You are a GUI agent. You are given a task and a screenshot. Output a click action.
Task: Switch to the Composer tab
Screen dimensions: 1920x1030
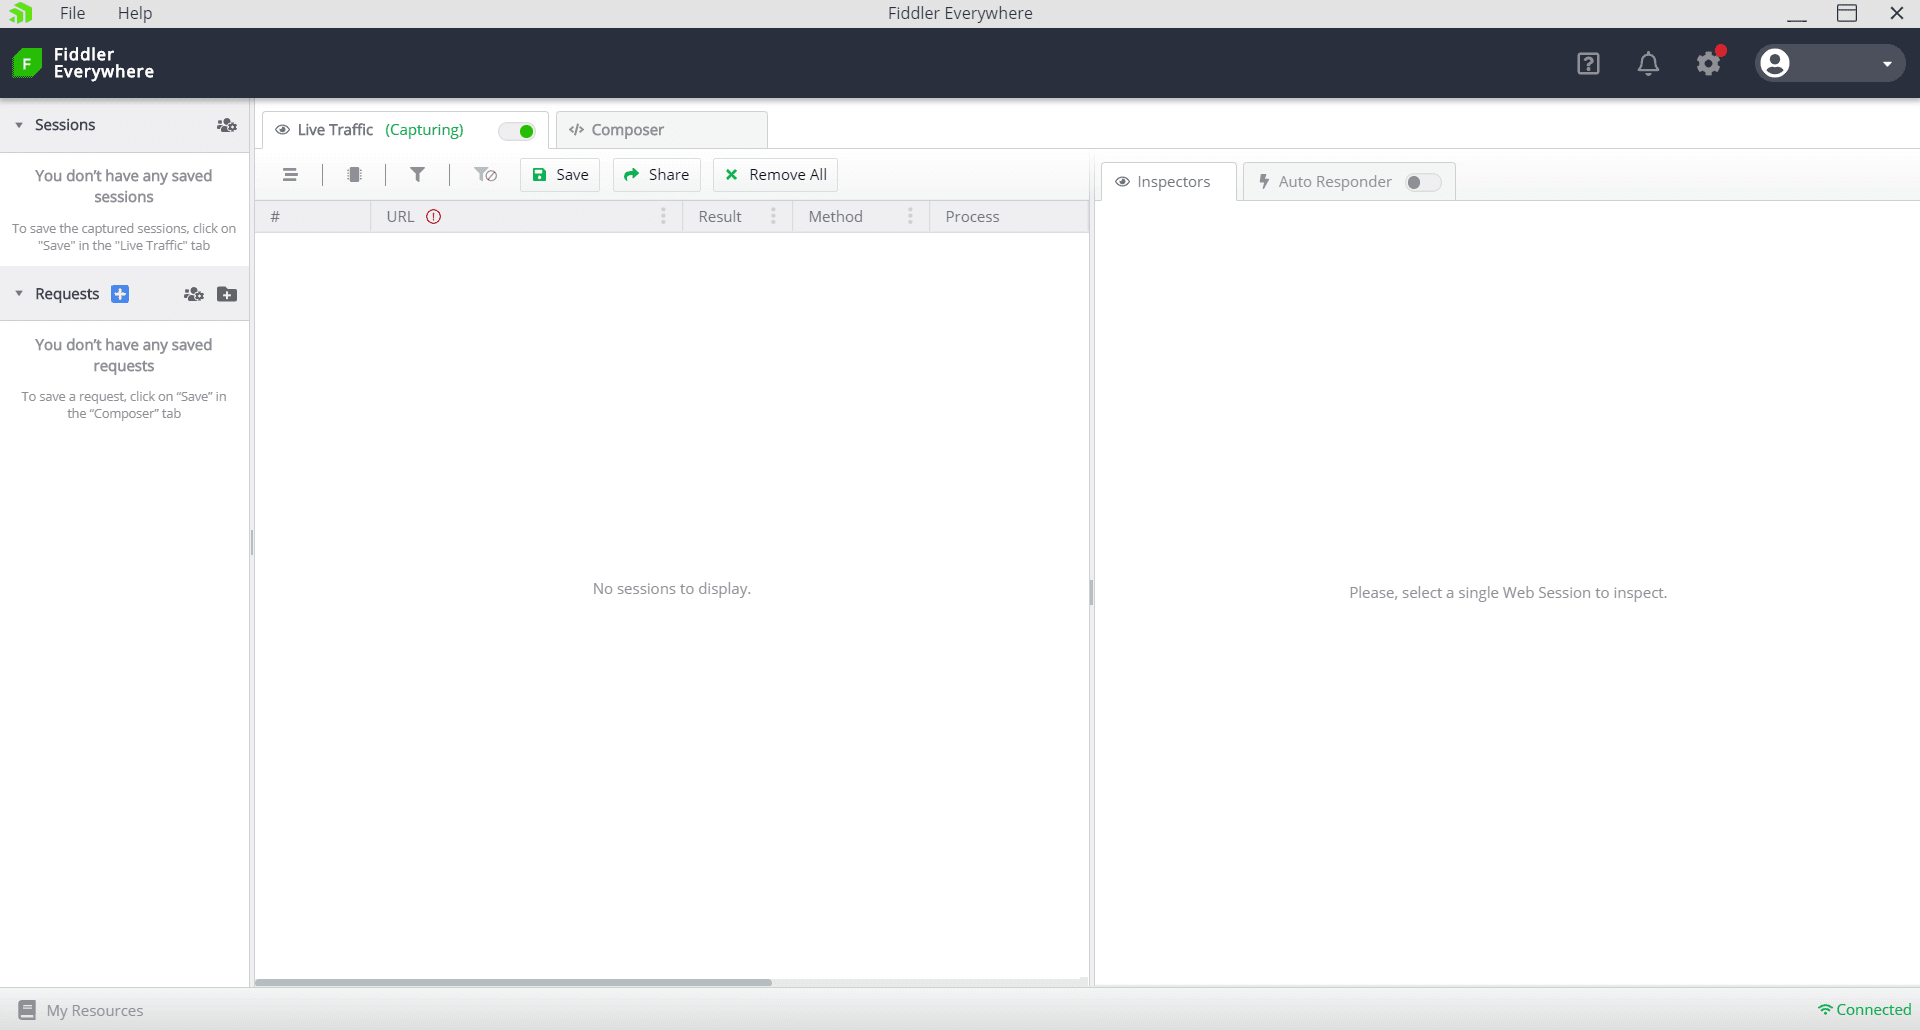tap(662, 130)
